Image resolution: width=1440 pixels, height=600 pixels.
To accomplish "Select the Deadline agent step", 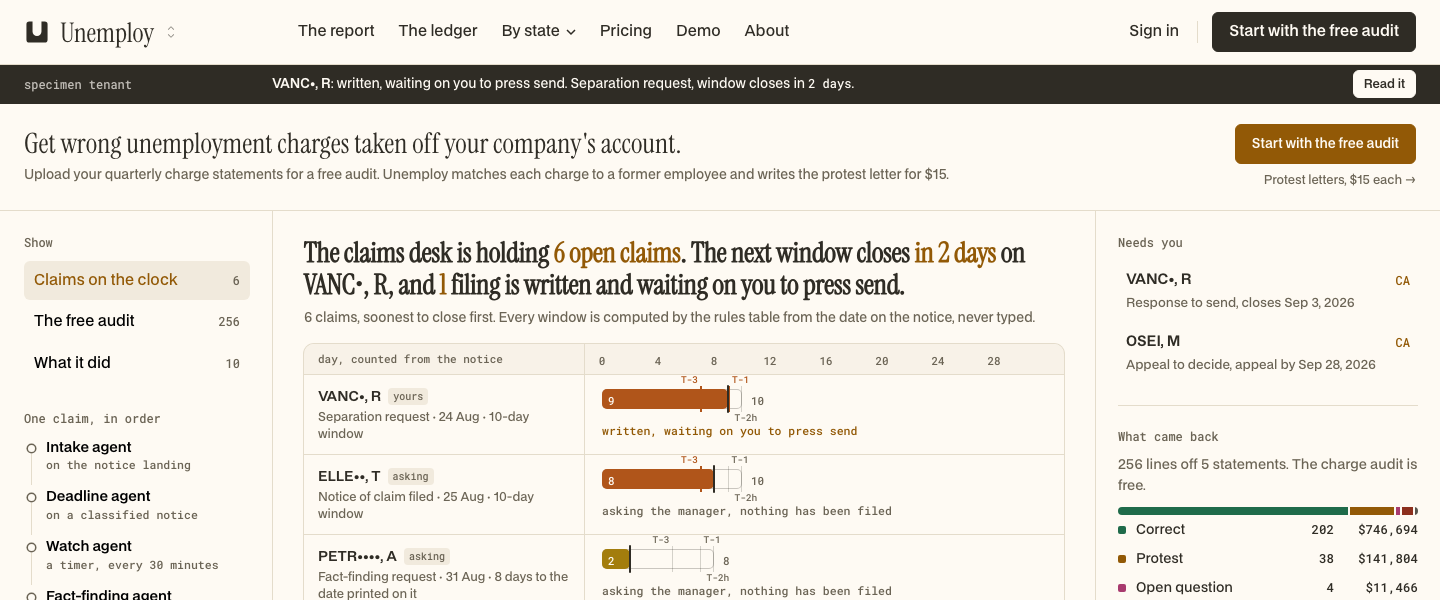I will [137, 505].
